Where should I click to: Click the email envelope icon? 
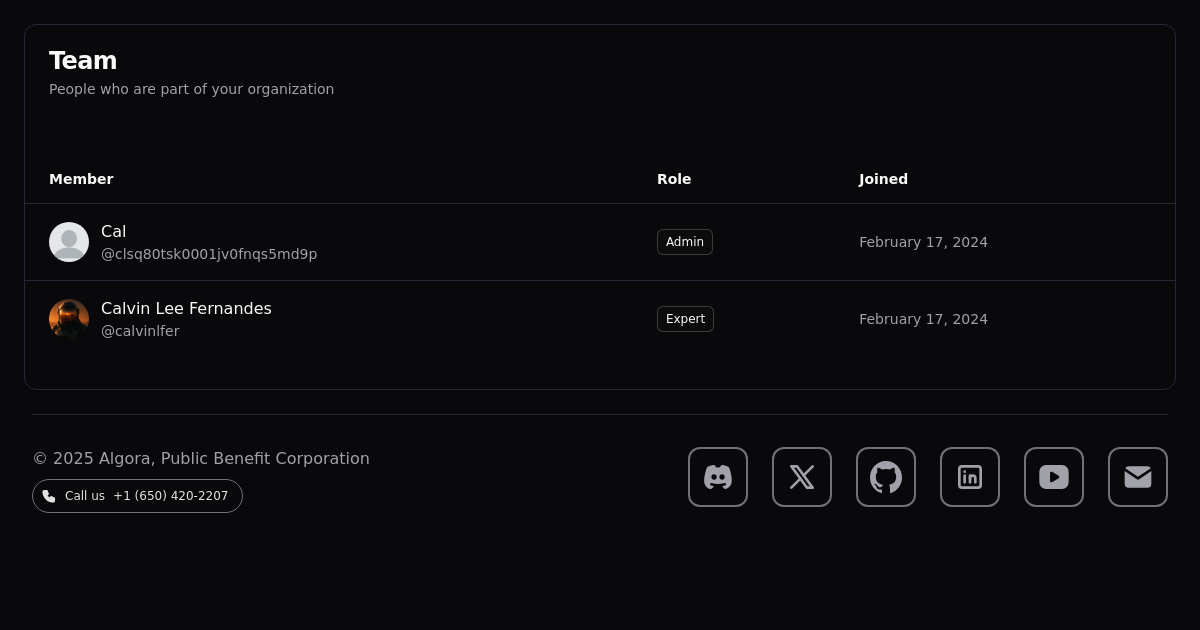[1138, 477]
